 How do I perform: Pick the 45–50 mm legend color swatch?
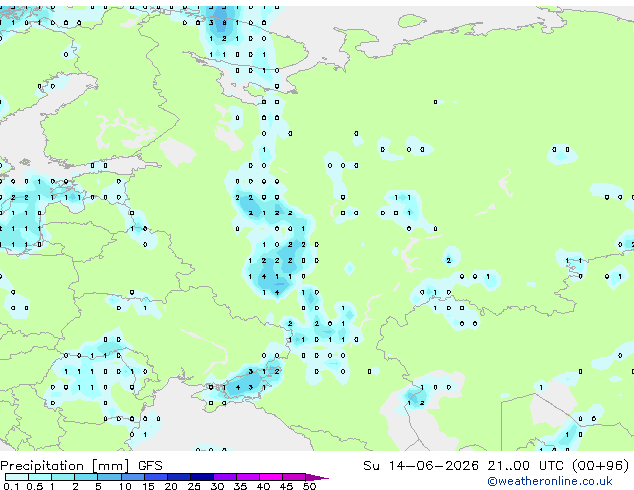coord(294,477)
